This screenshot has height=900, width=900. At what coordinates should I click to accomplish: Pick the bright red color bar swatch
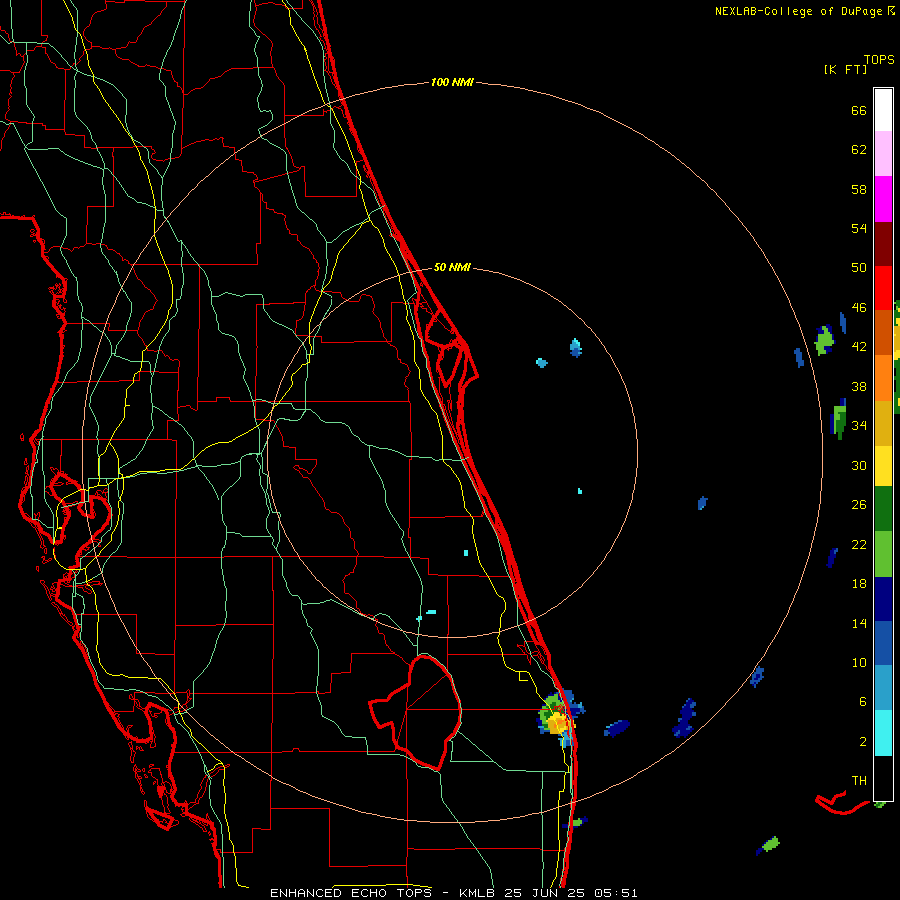point(883,288)
